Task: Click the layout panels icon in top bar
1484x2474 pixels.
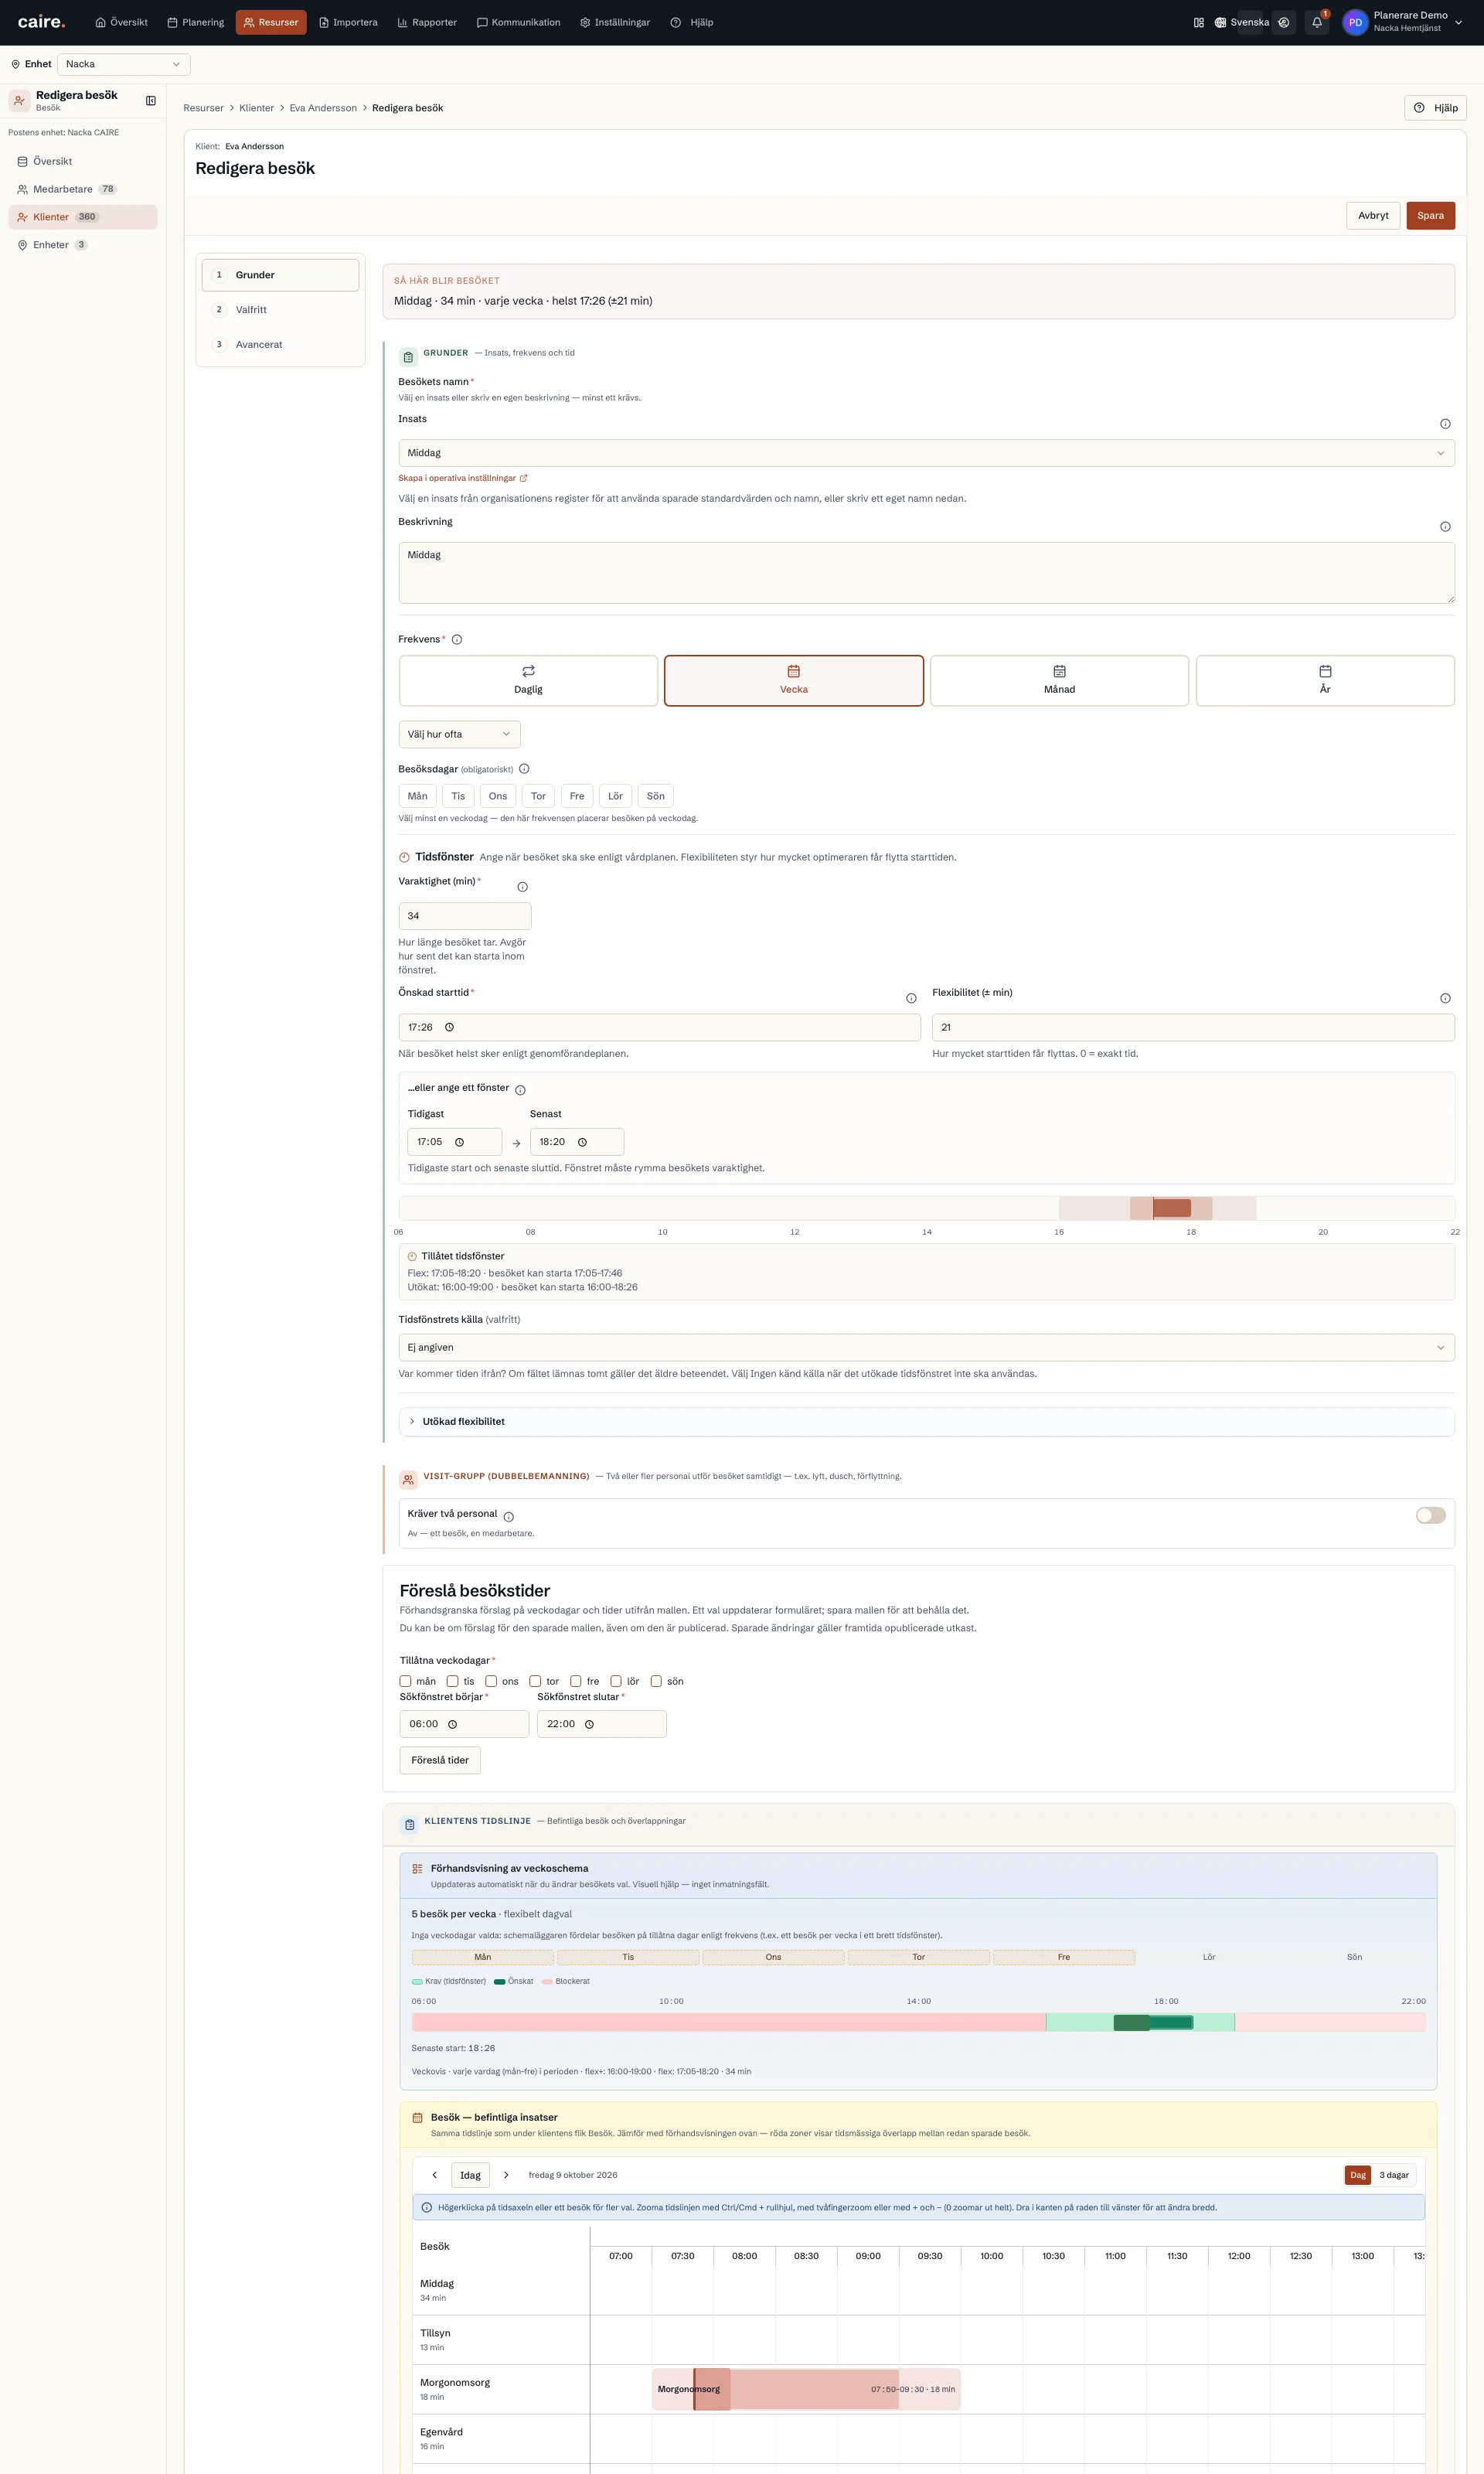Action: click(x=1198, y=22)
